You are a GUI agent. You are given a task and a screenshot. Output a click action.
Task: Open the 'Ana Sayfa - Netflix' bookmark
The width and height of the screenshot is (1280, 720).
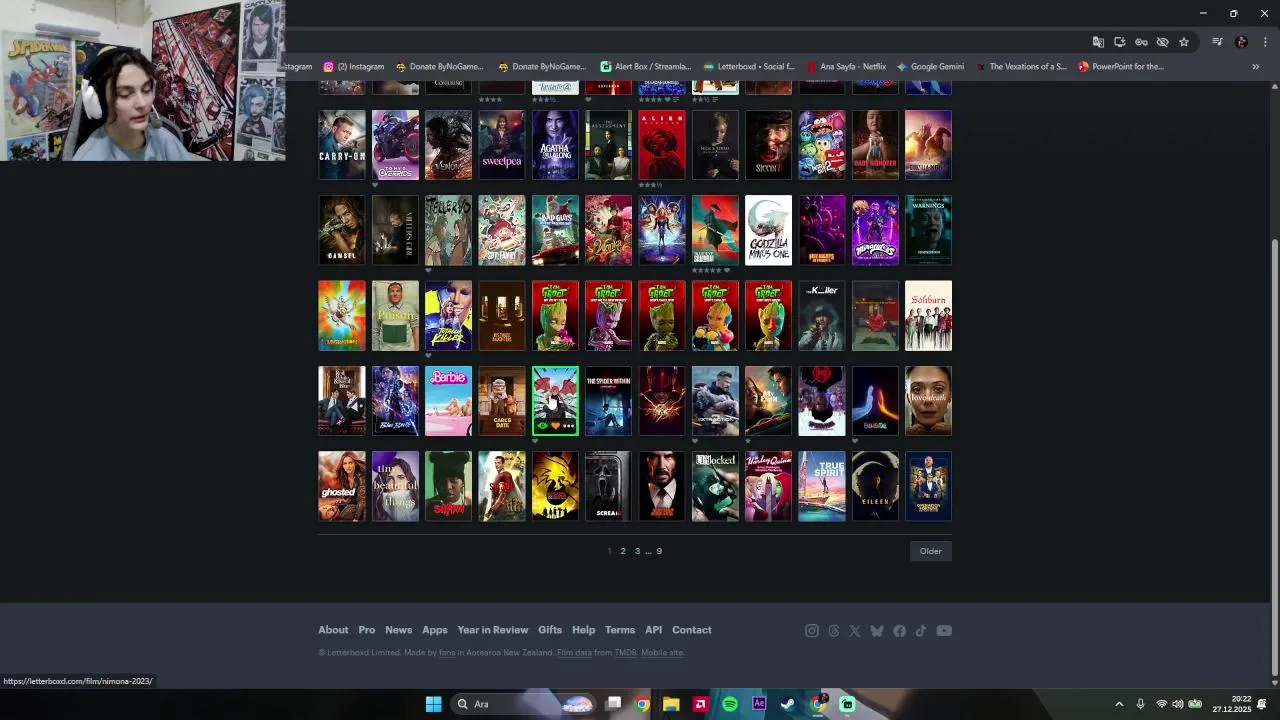coord(847,67)
